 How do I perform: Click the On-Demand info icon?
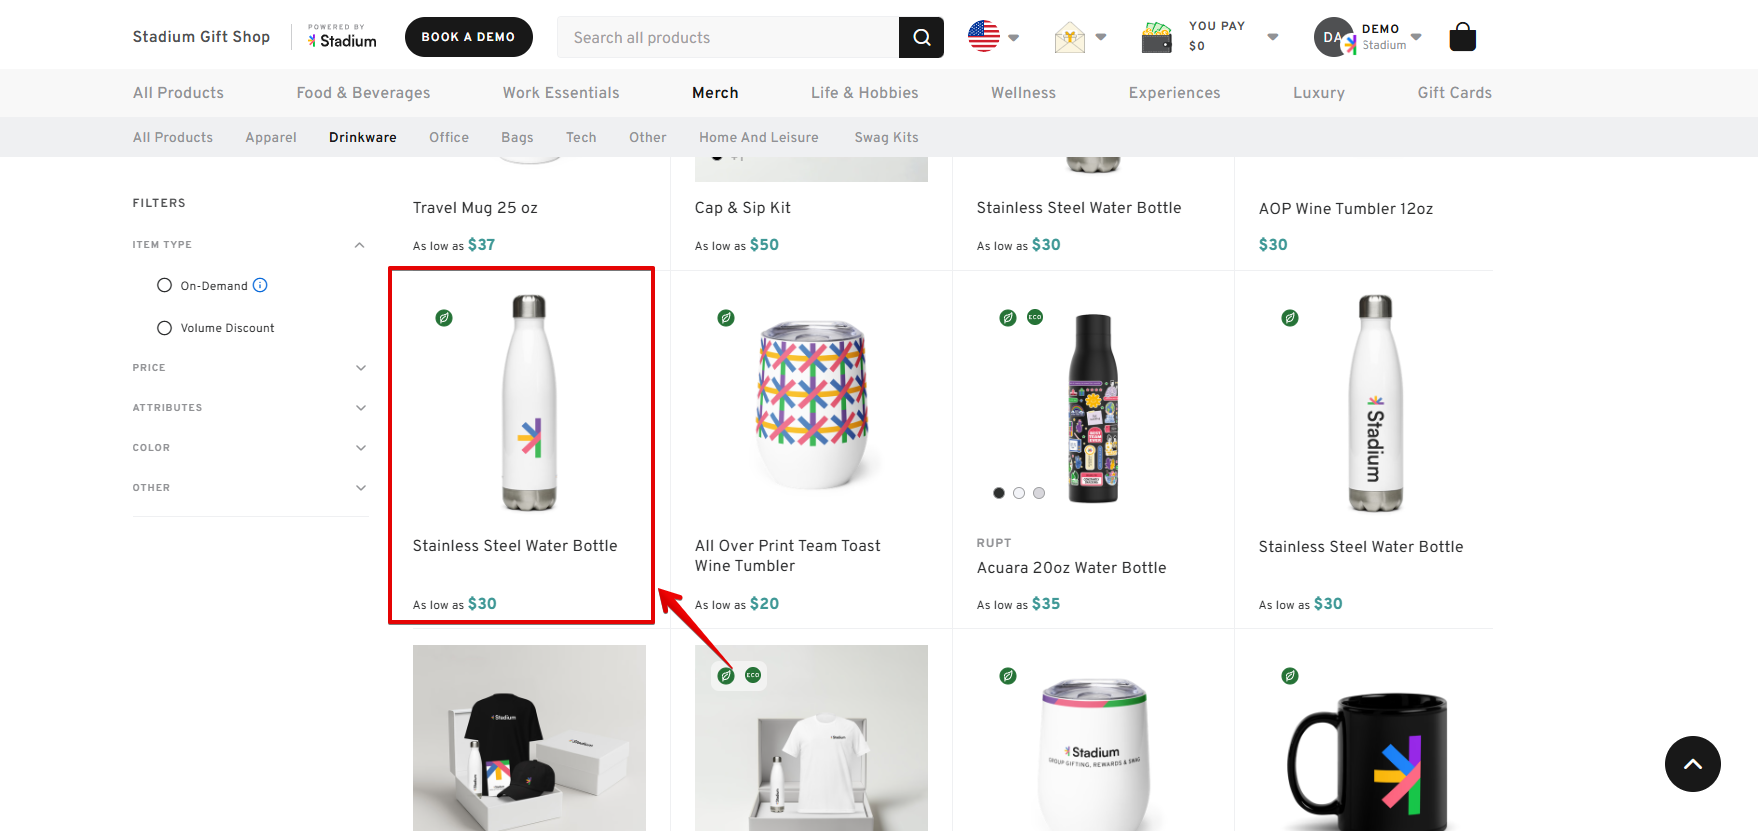pyautogui.click(x=260, y=285)
